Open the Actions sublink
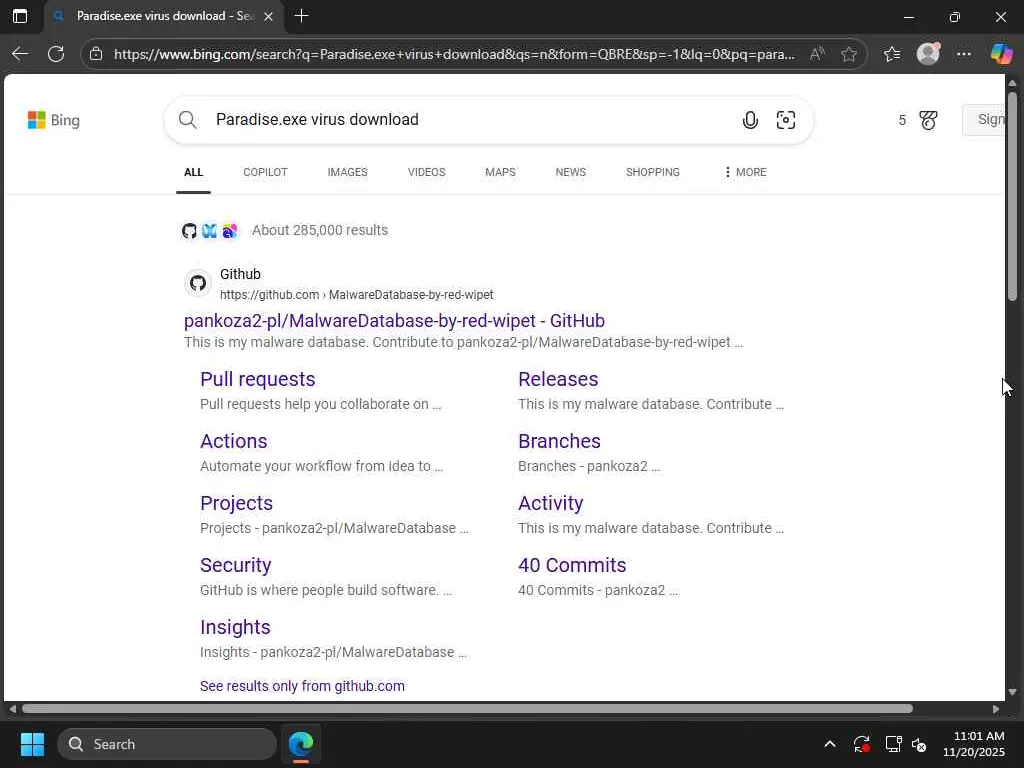The image size is (1024, 768). 234,441
